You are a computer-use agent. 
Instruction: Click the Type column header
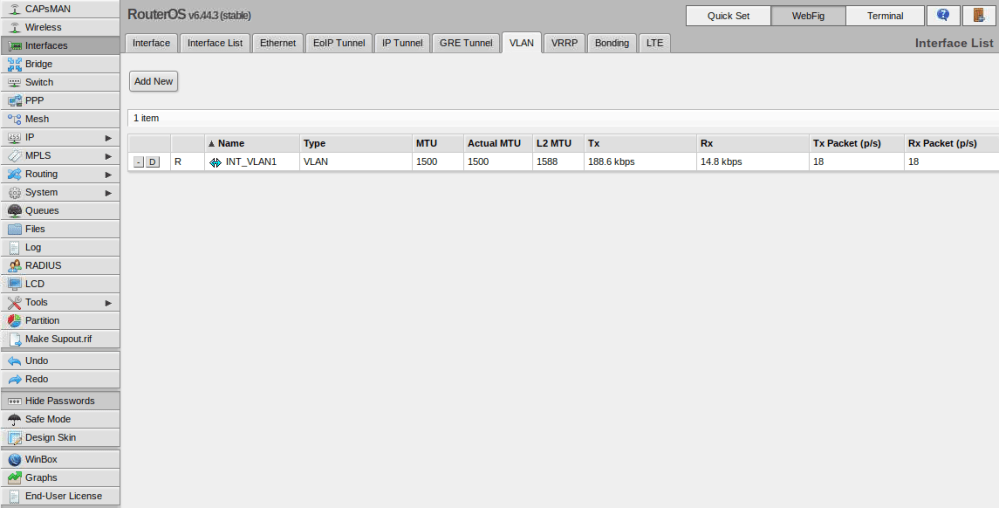[356, 143]
